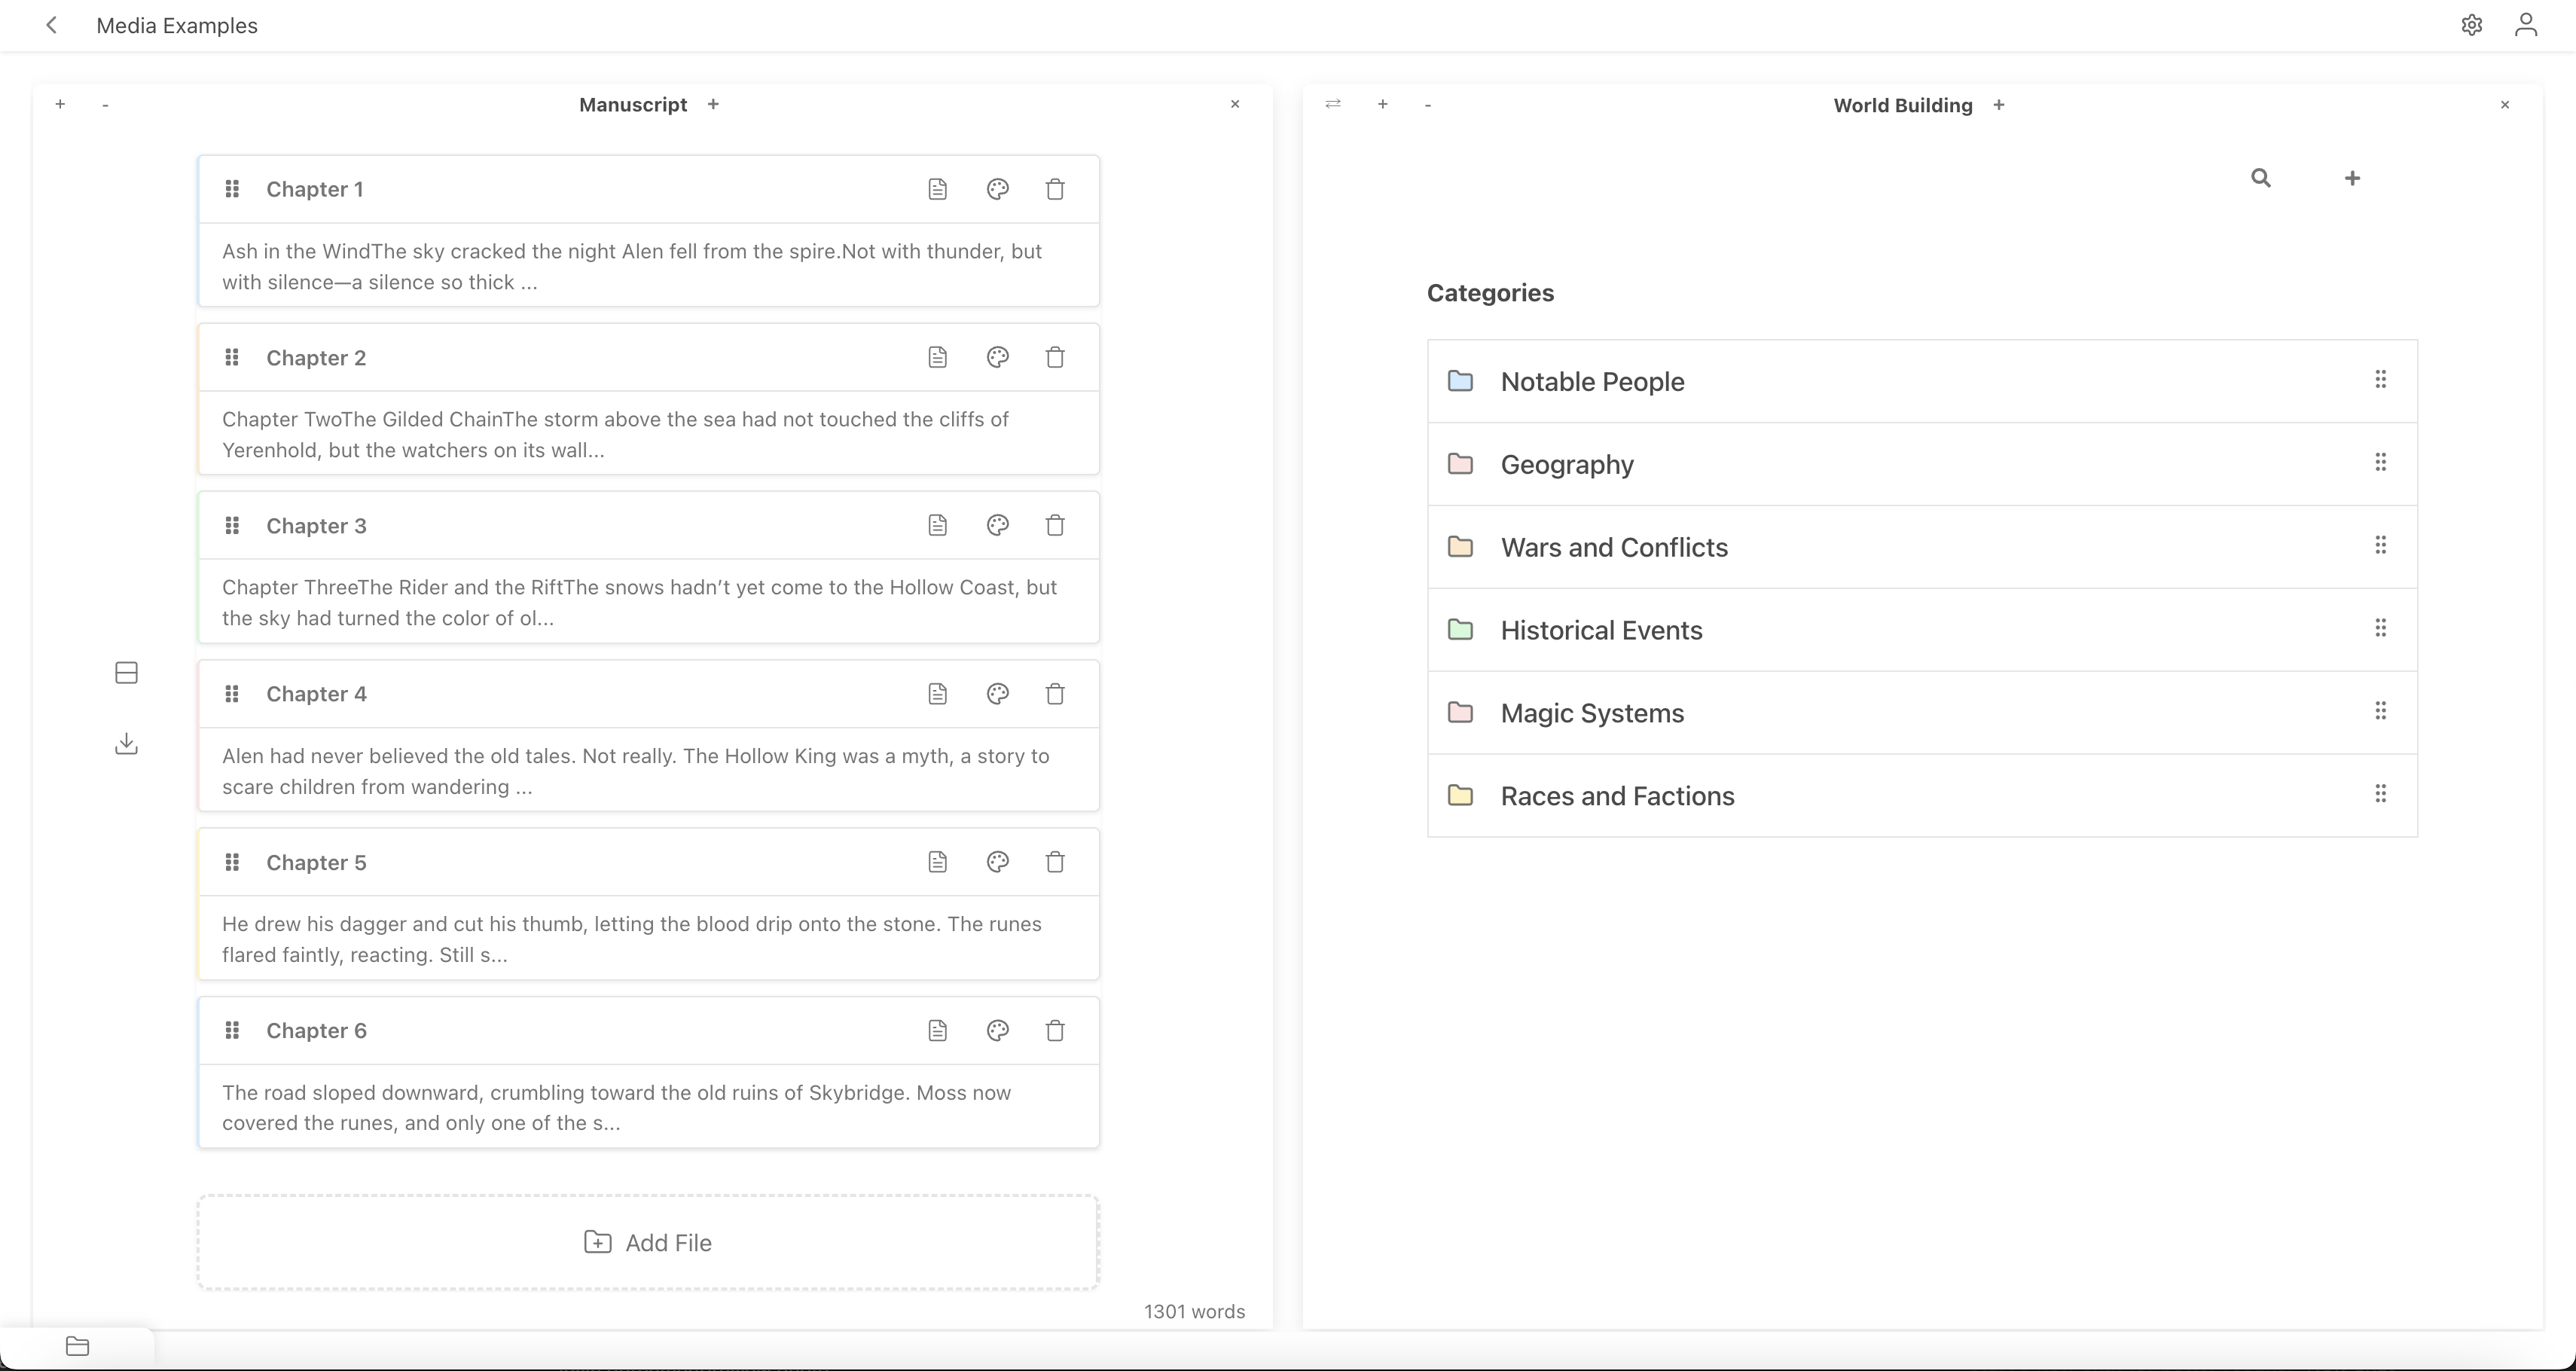Select the Notable People category

click(1593, 381)
